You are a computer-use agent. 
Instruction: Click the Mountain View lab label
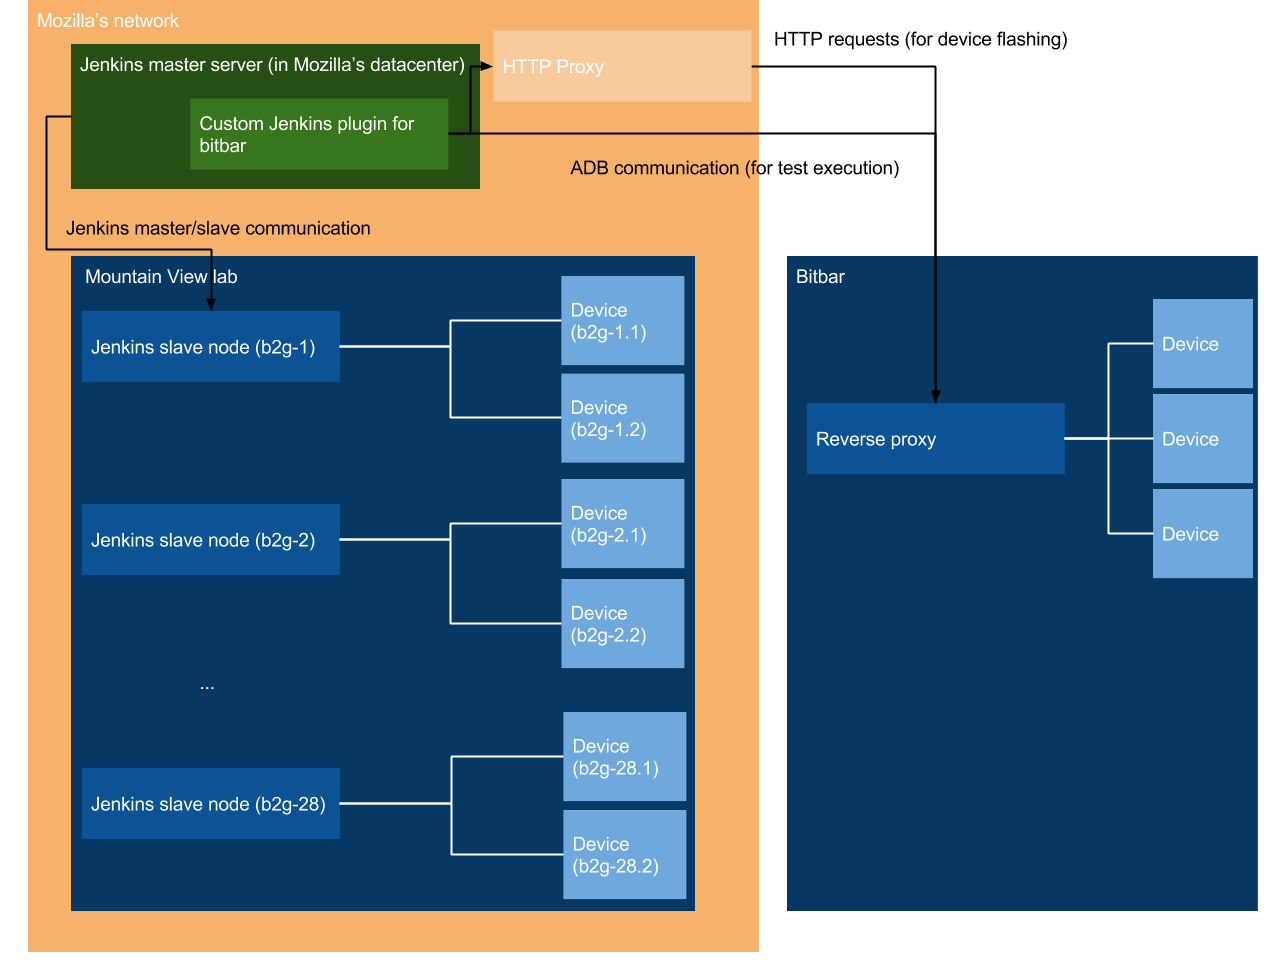161,277
